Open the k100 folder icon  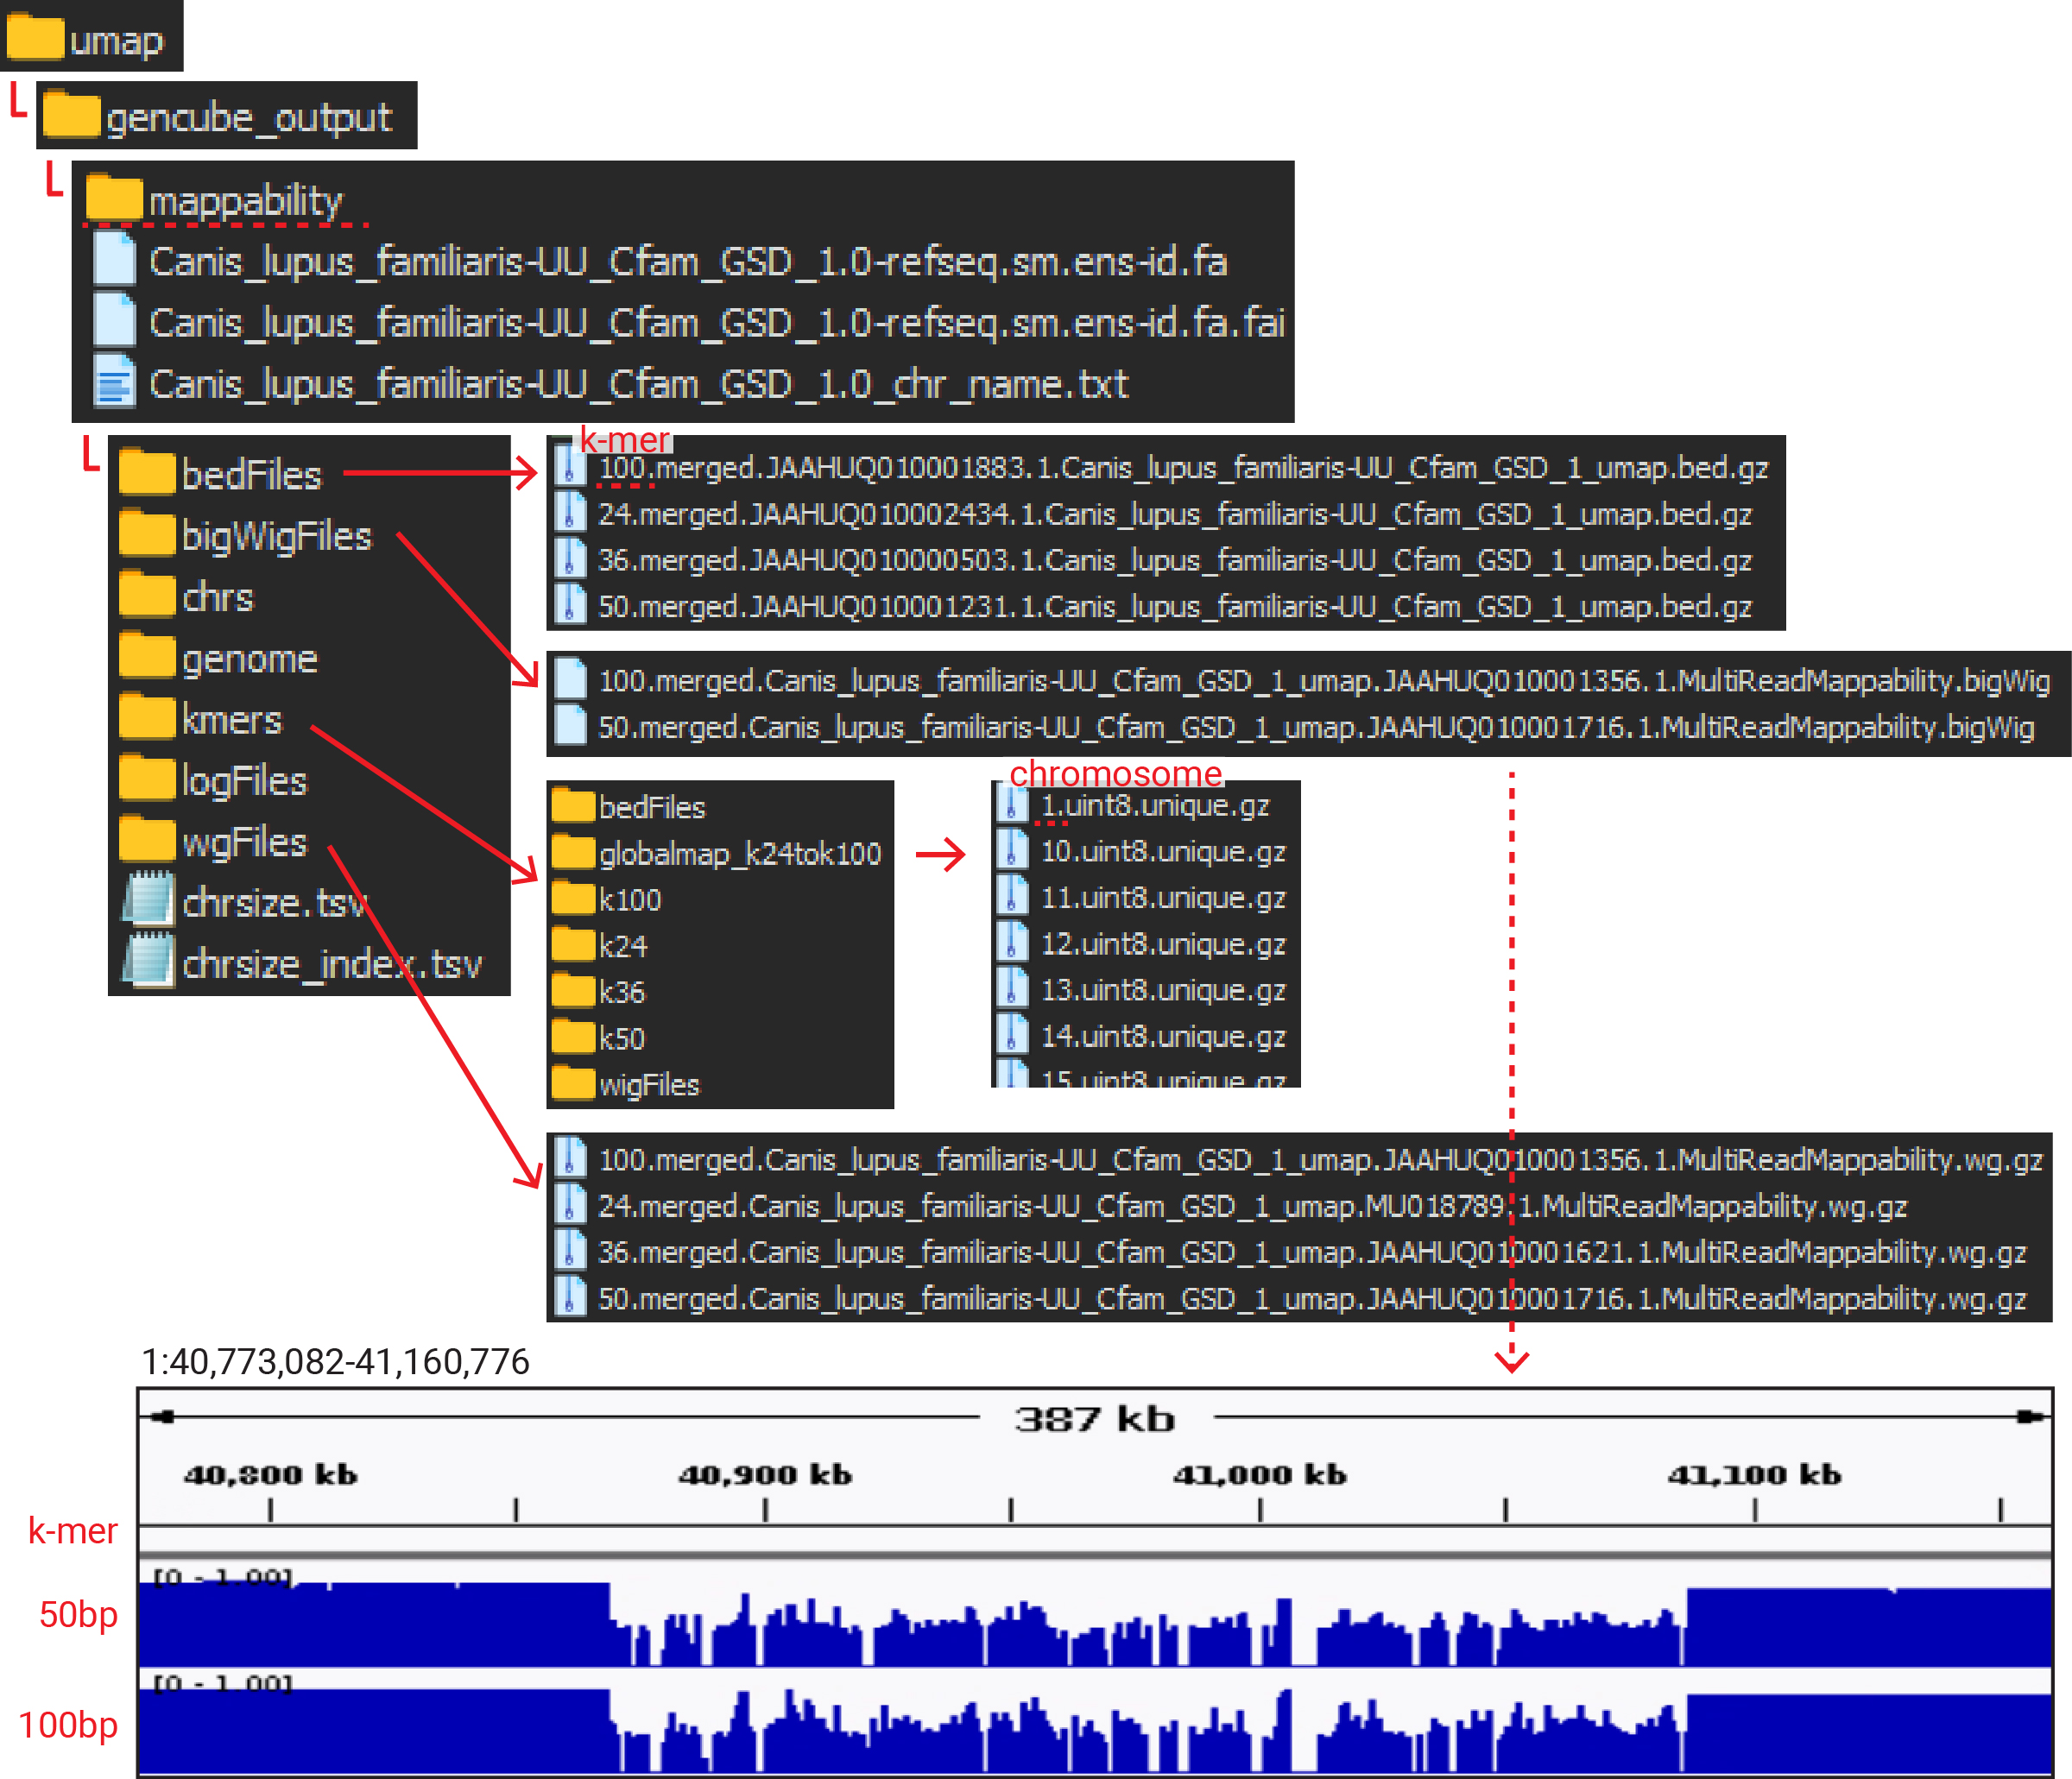pyautogui.click(x=574, y=898)
